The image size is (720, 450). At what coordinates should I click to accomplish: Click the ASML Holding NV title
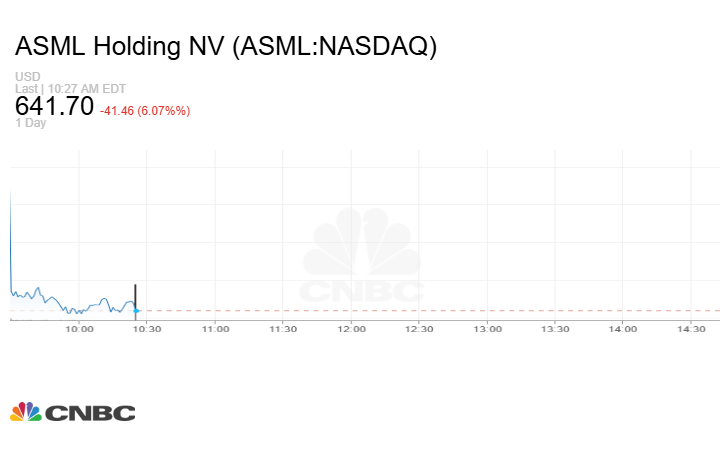(x=226, y=47)
